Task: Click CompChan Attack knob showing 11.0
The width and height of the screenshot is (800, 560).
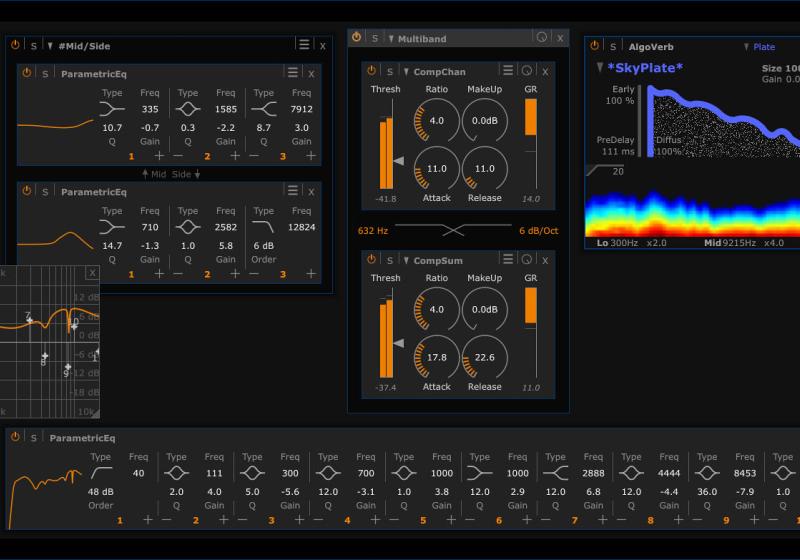Action: pos(437,169)
